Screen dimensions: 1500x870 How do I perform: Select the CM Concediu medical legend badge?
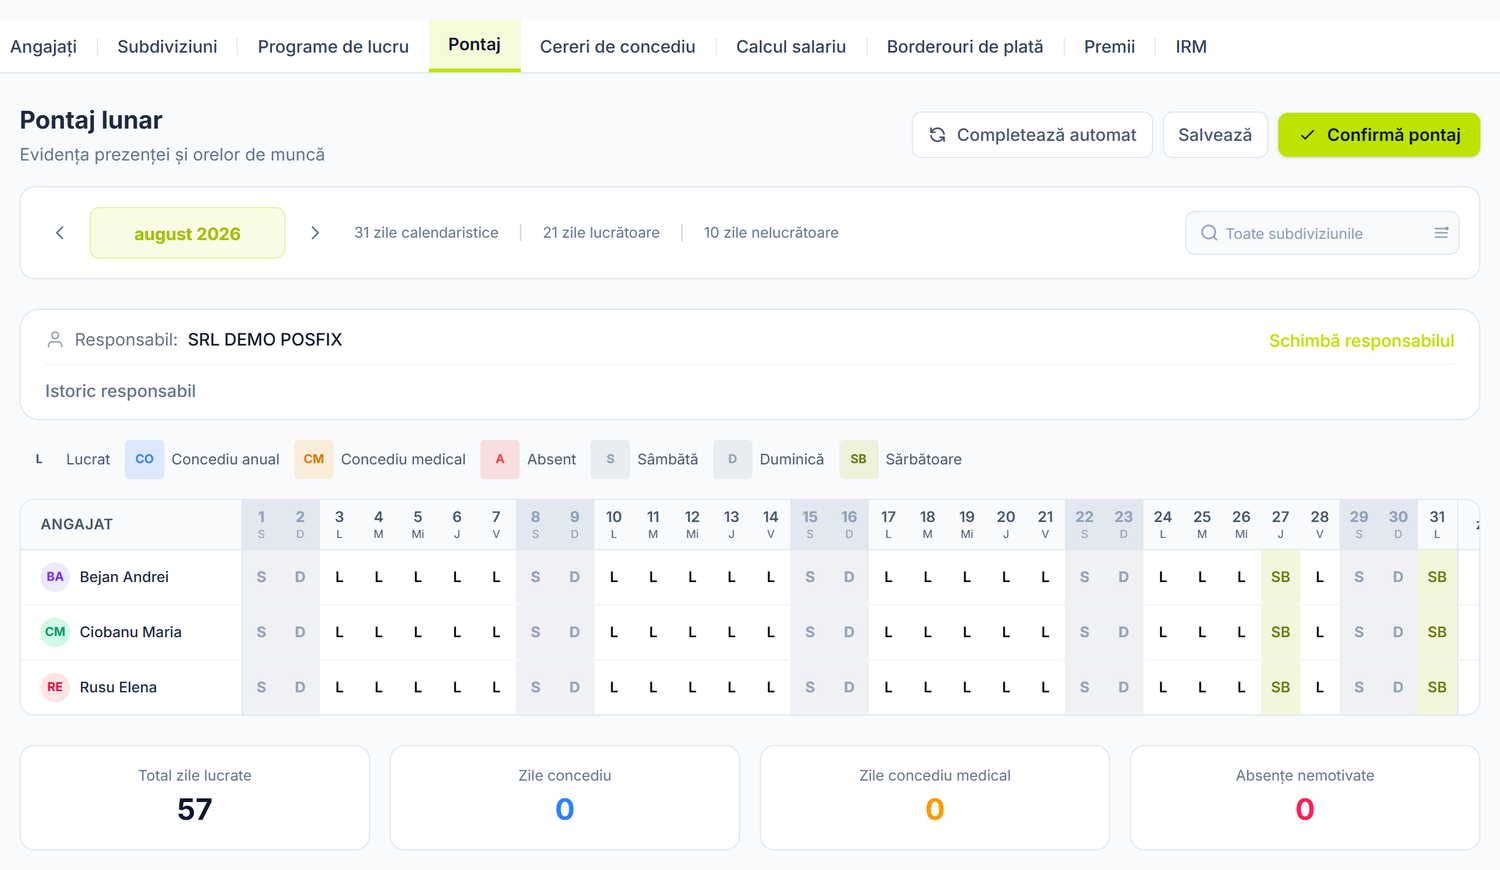point(314,459)
